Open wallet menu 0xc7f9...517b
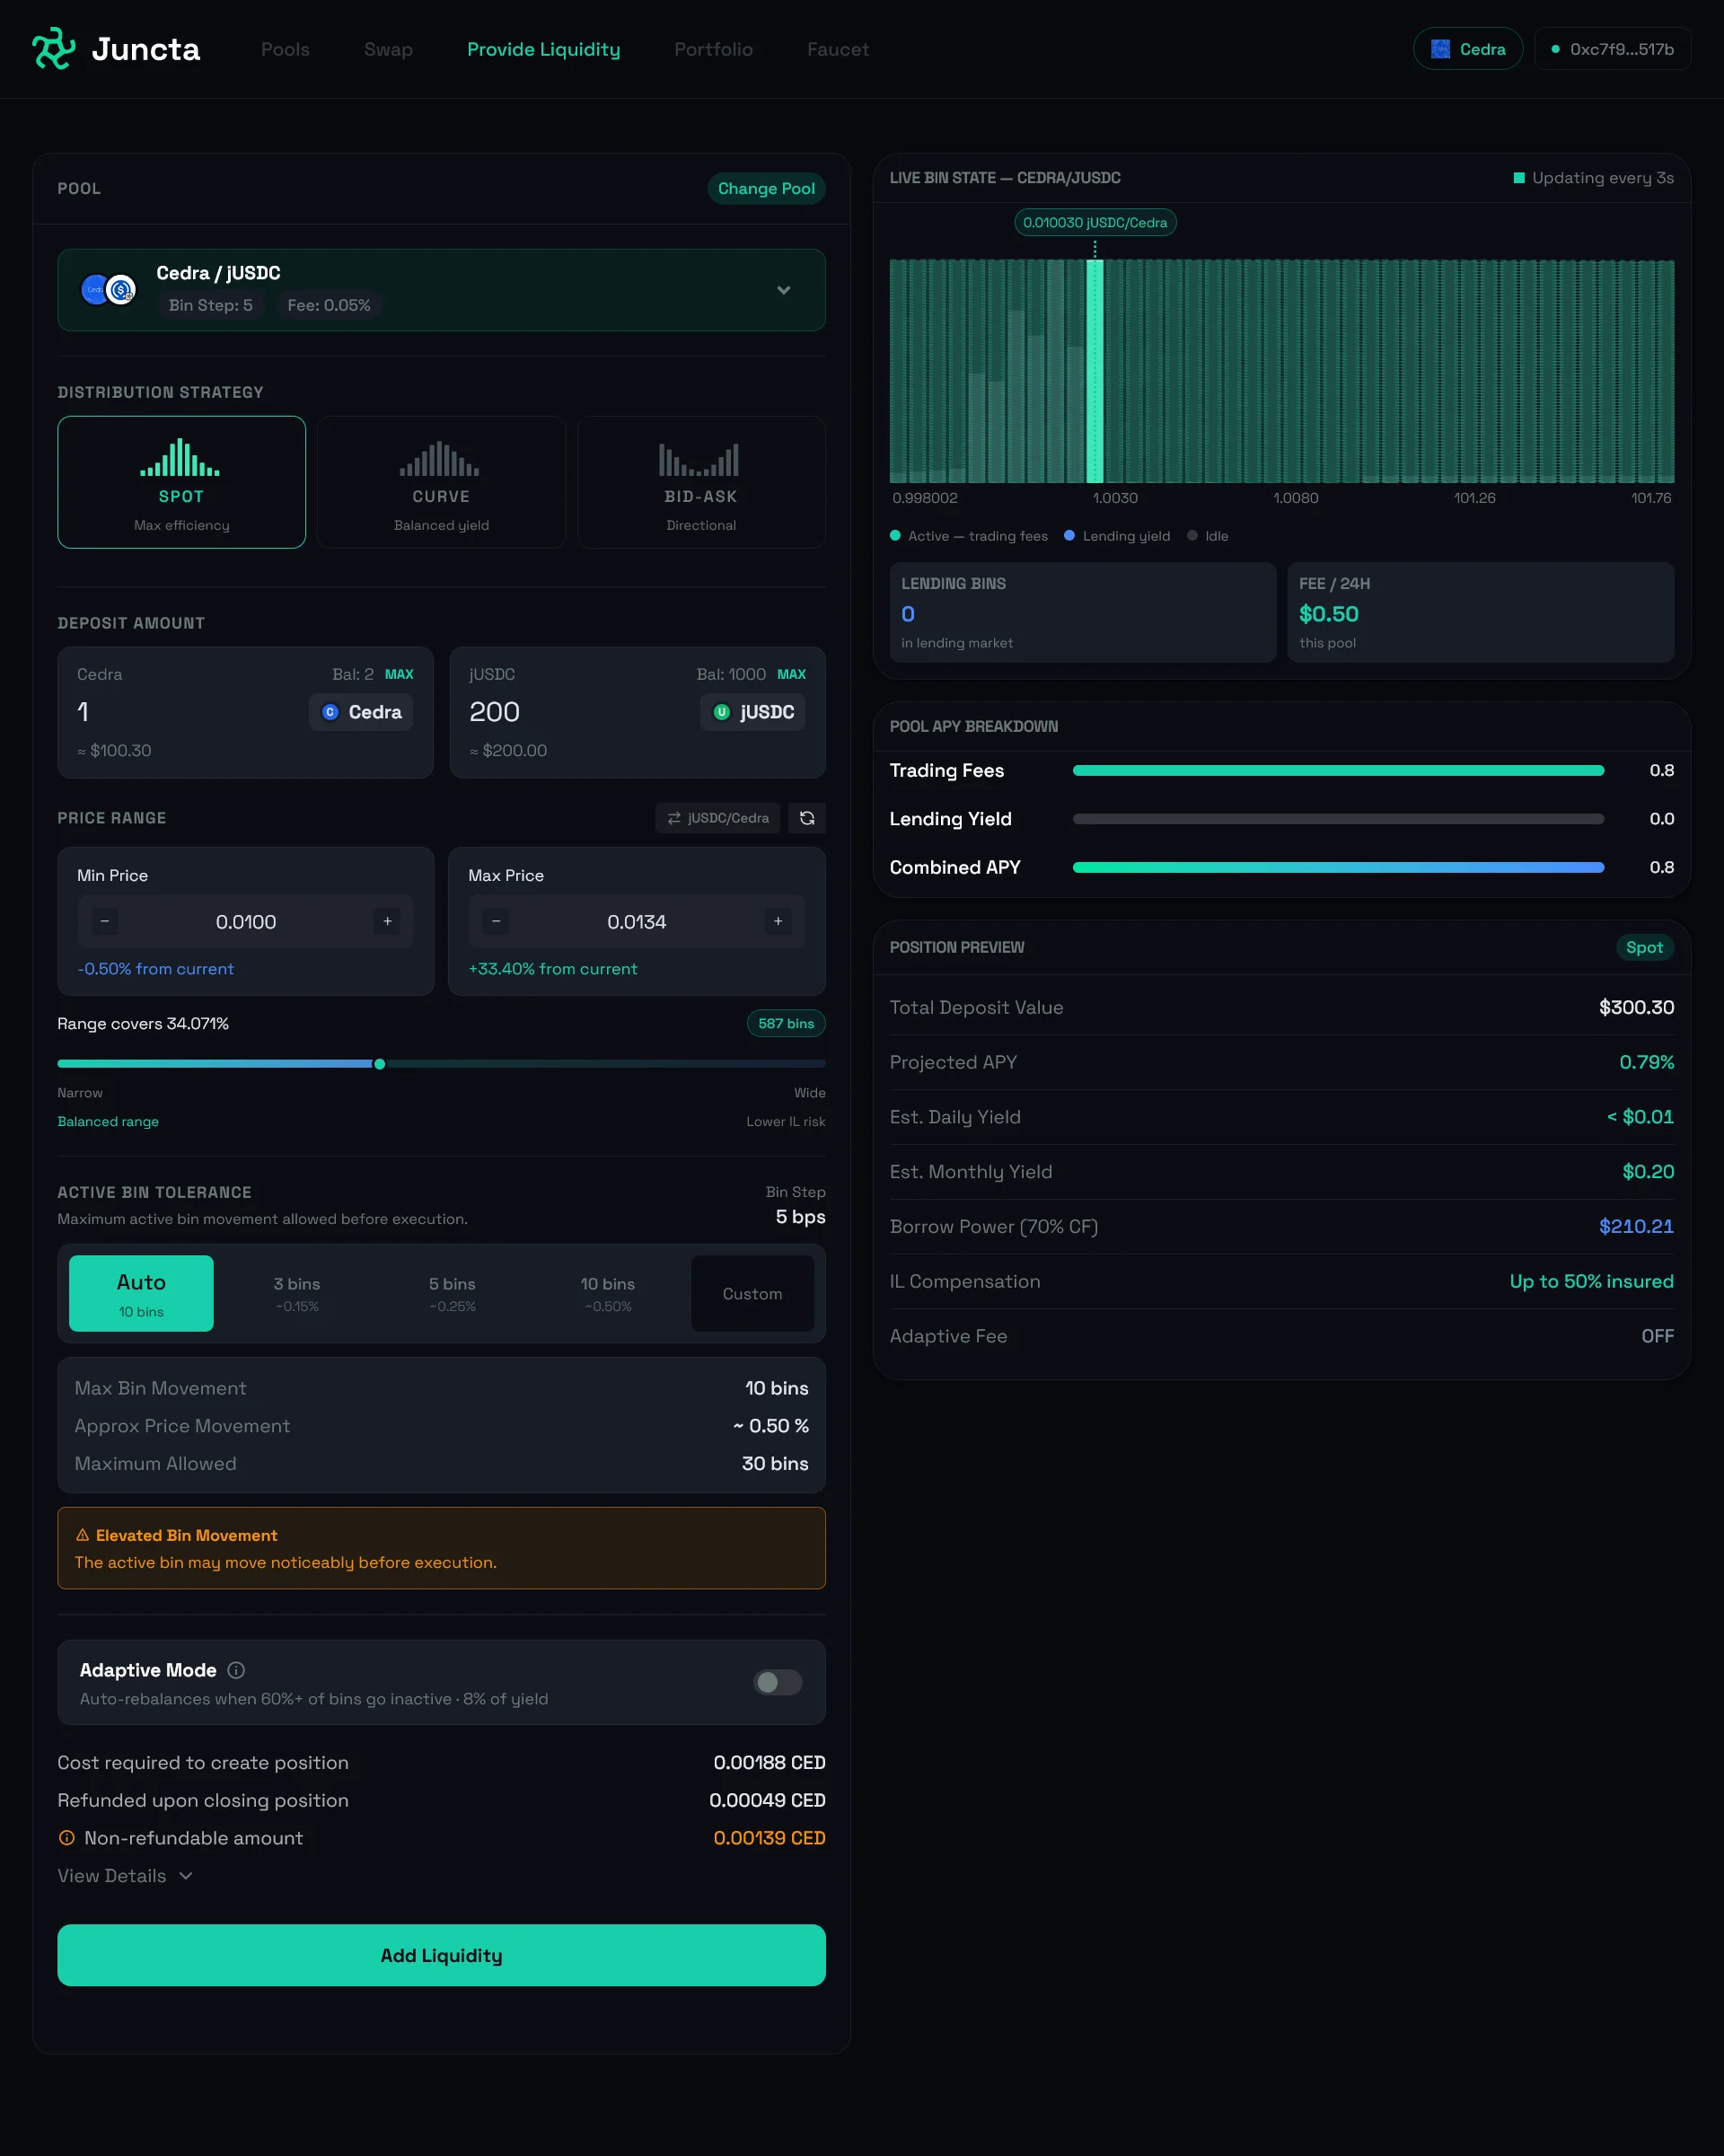This screenshot has width=1724, height=2156. [1612, 49]
